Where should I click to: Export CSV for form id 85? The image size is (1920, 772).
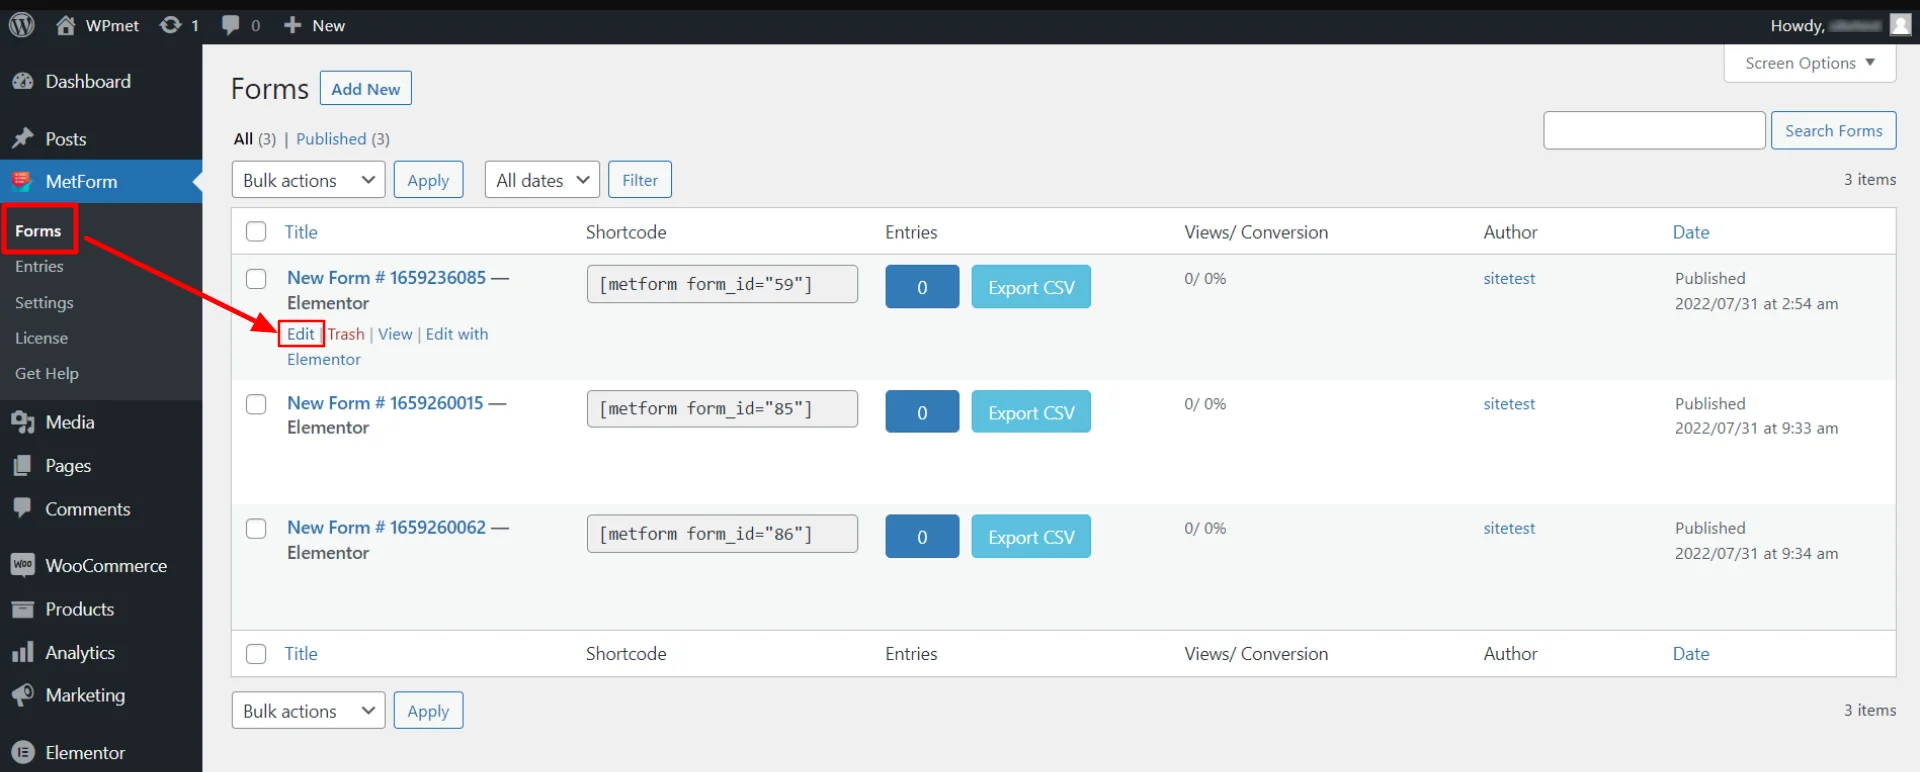pyautogui.click(x=1030, y=413)
